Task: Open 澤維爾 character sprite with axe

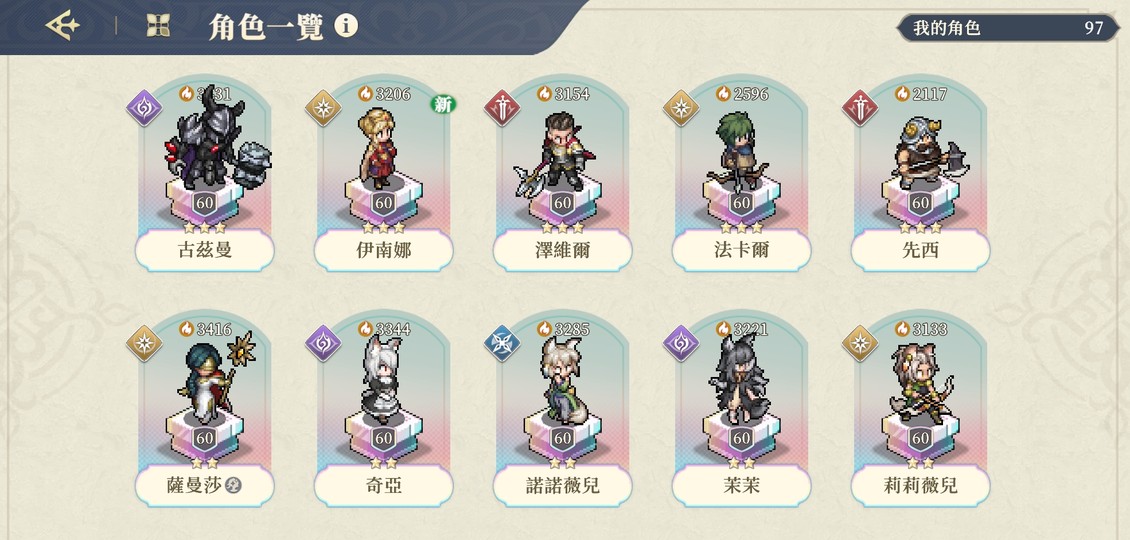Action: coord(555,153)
